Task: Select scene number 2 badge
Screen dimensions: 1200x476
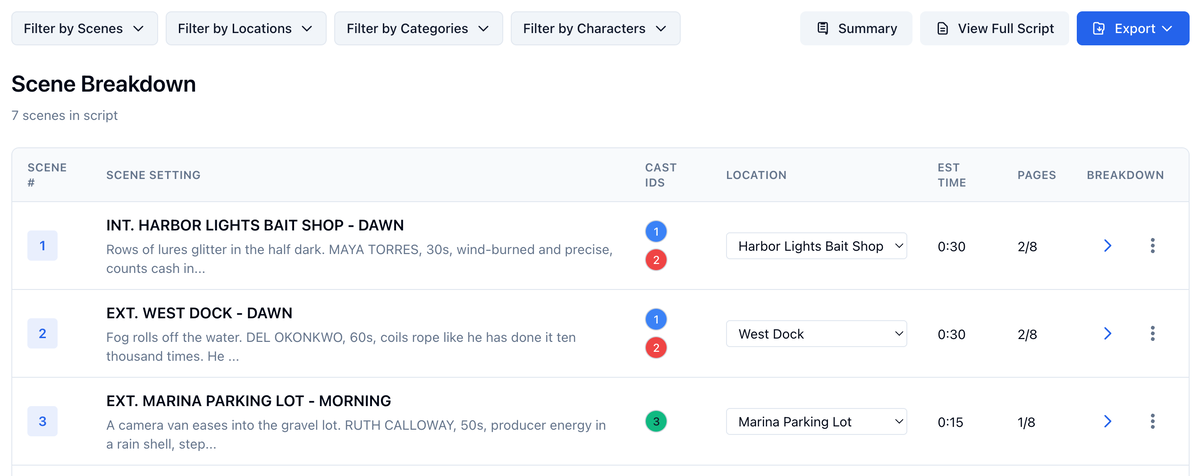Action: [x=42, y=334]
